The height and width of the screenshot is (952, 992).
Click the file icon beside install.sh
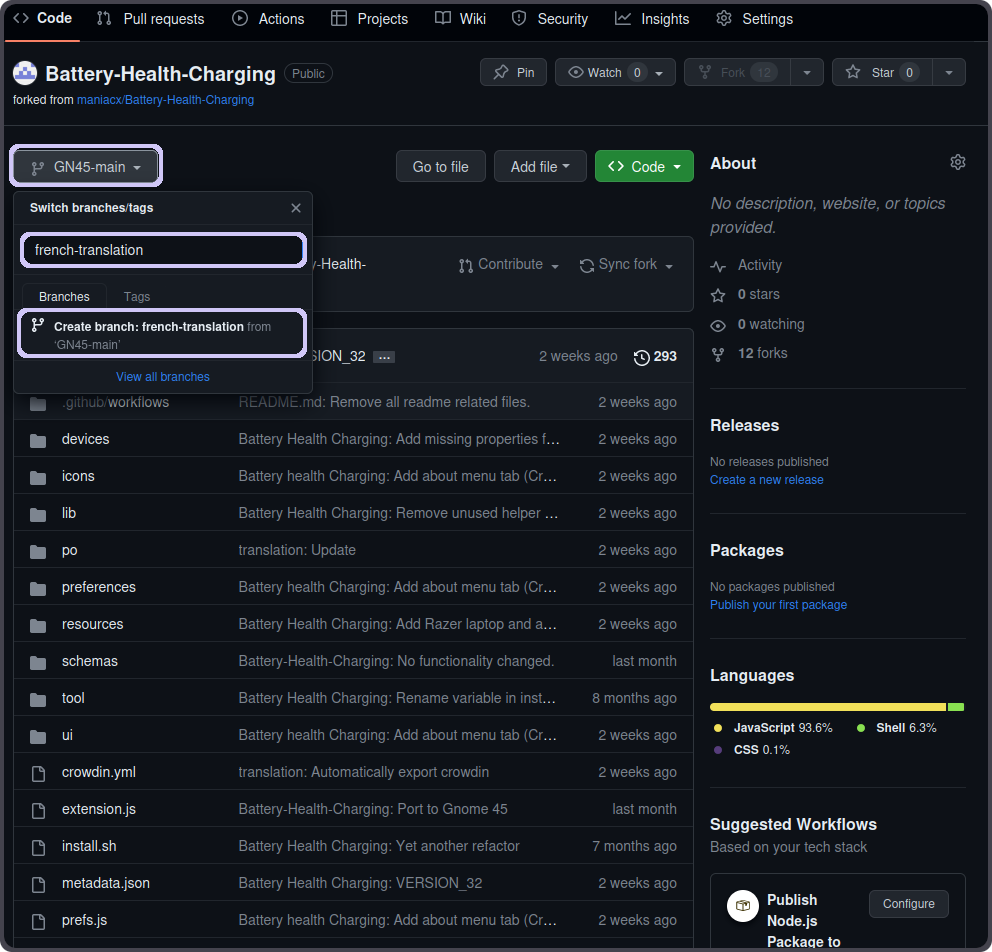pyautogui.click(x=38, y=846)
